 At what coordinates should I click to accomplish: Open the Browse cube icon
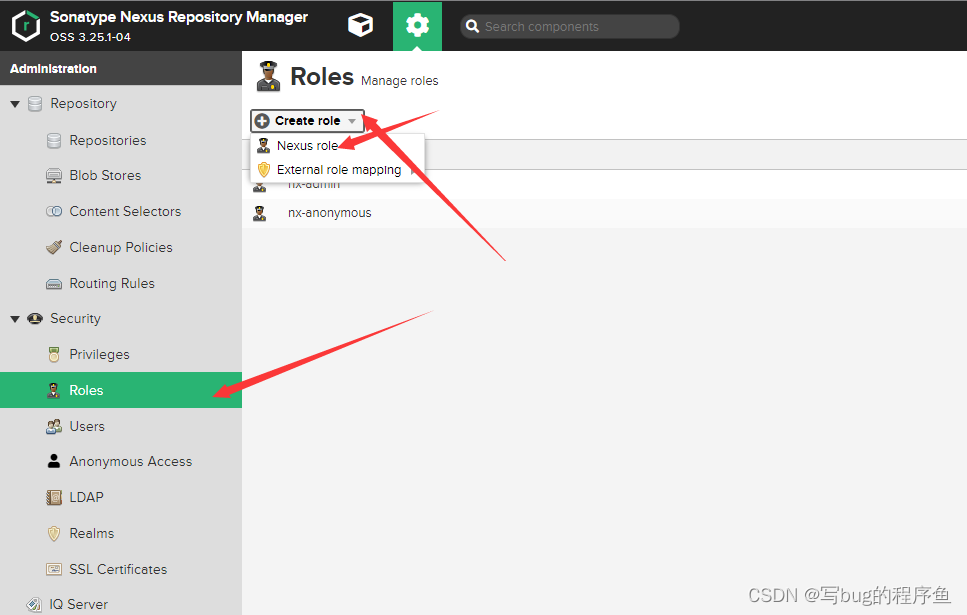pyautogui.click(x=360, y=26)
